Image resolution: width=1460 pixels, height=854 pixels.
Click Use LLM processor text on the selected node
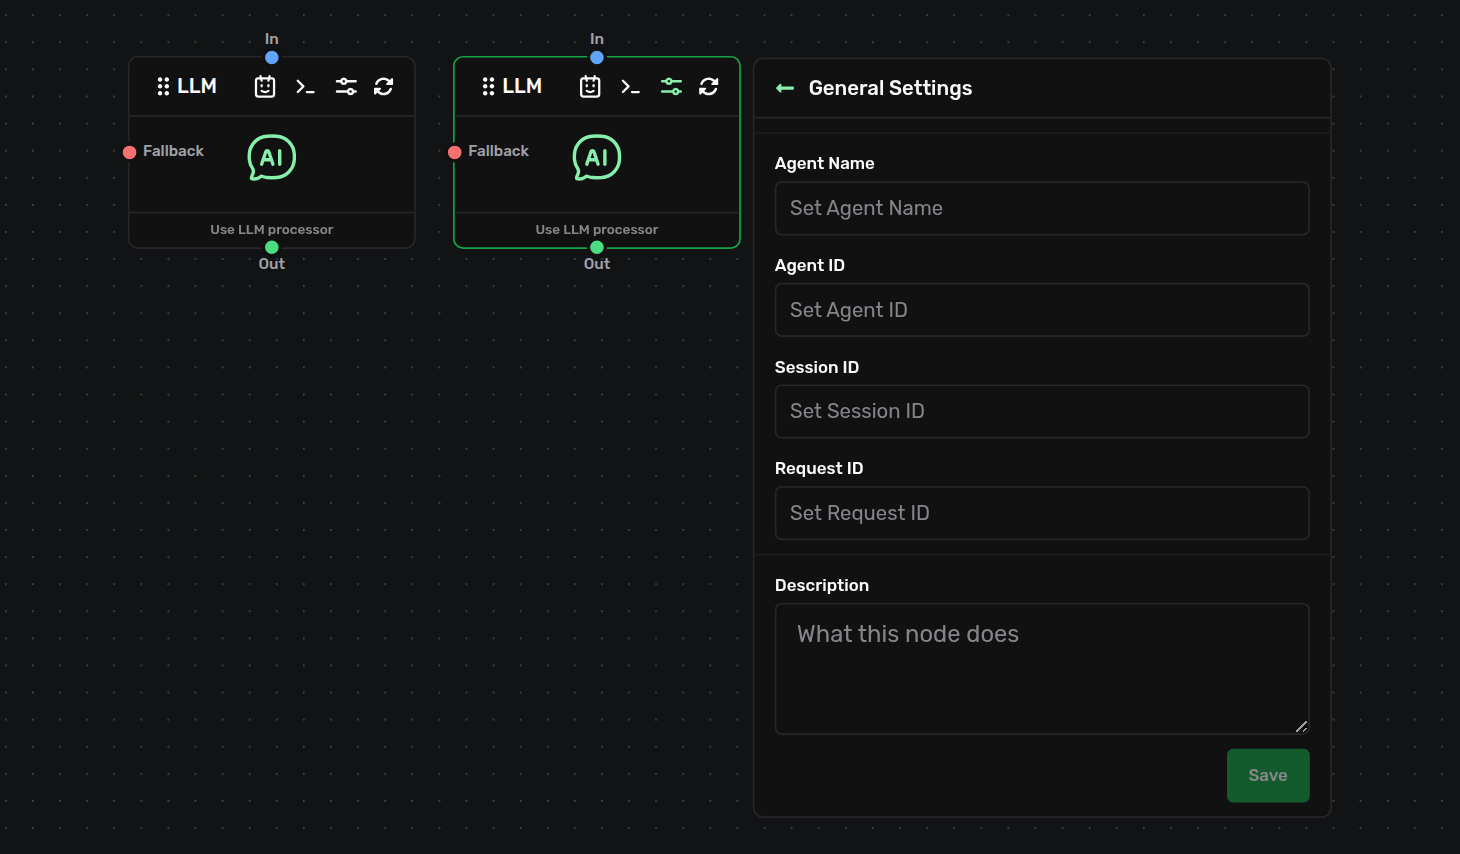point(597,230)
